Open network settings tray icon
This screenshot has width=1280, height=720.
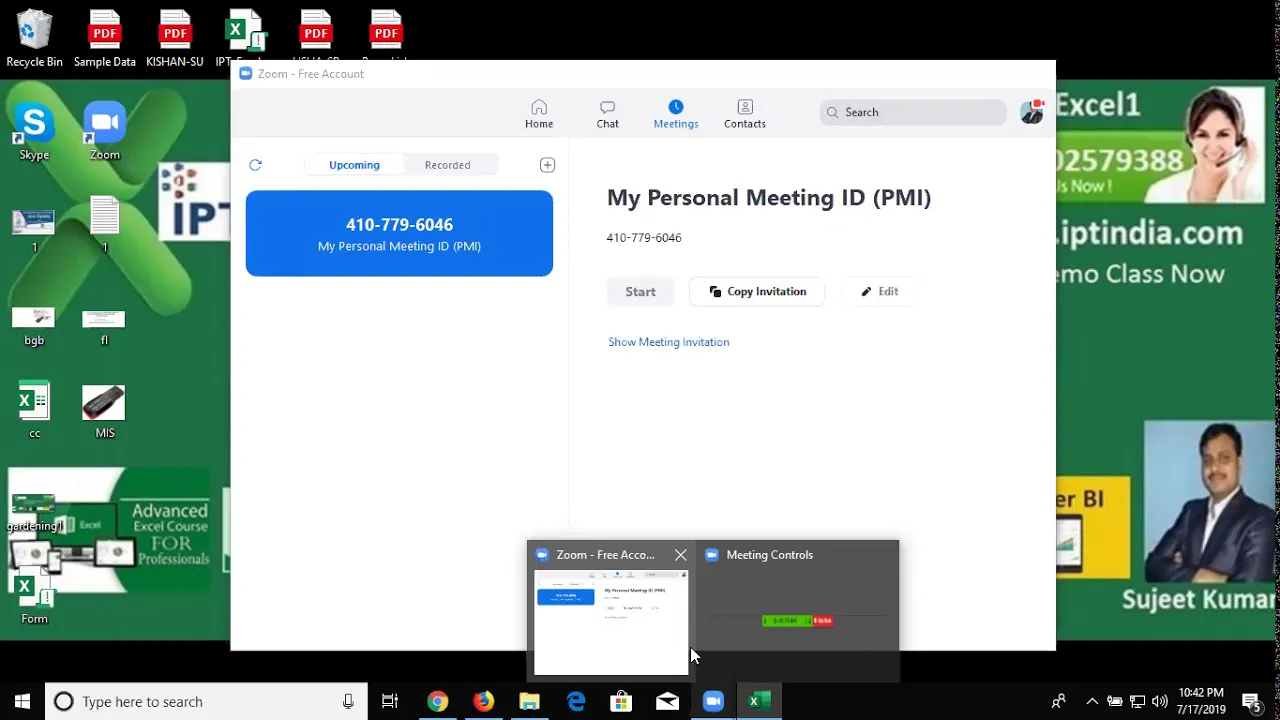click(x=1137, y=702)
